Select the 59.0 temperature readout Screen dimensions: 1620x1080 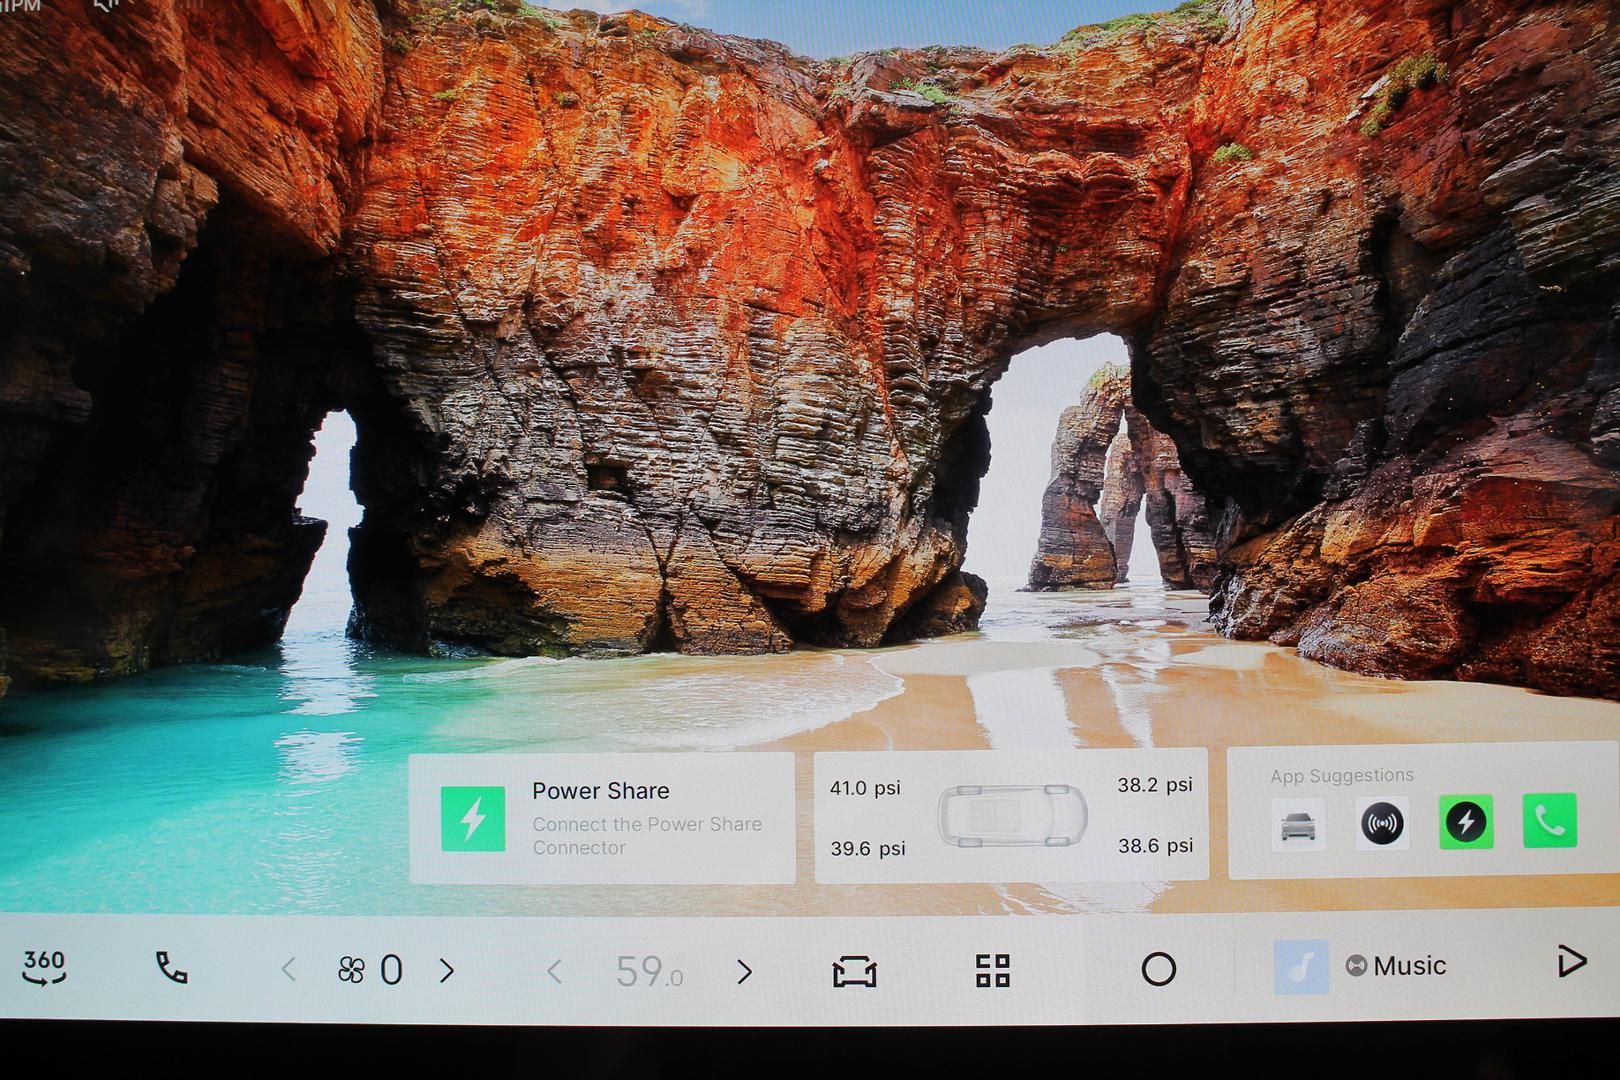tap(649, 971)
